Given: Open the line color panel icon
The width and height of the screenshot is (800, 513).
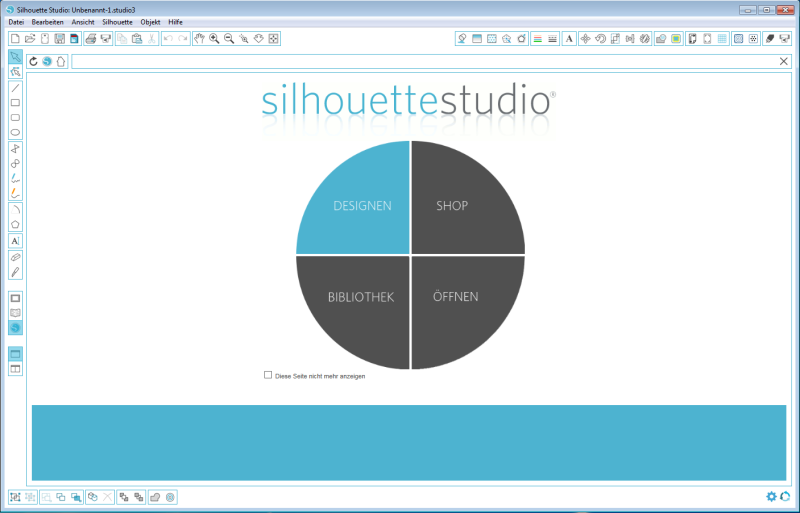Looking at the screenshot, I should (x=538, y=39).
